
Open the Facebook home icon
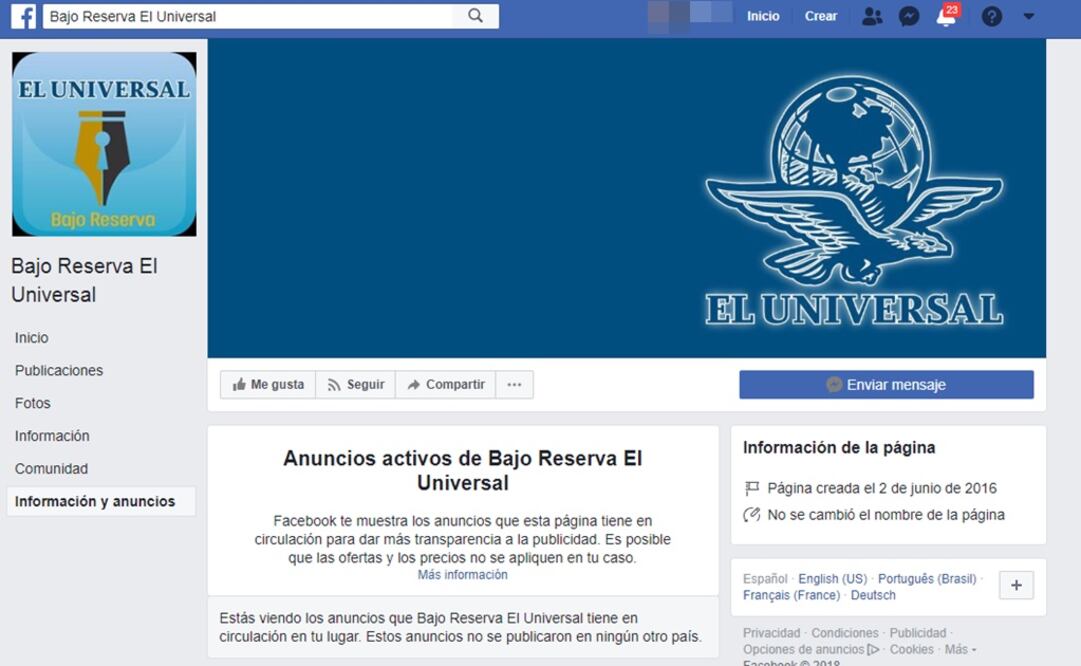22,15
